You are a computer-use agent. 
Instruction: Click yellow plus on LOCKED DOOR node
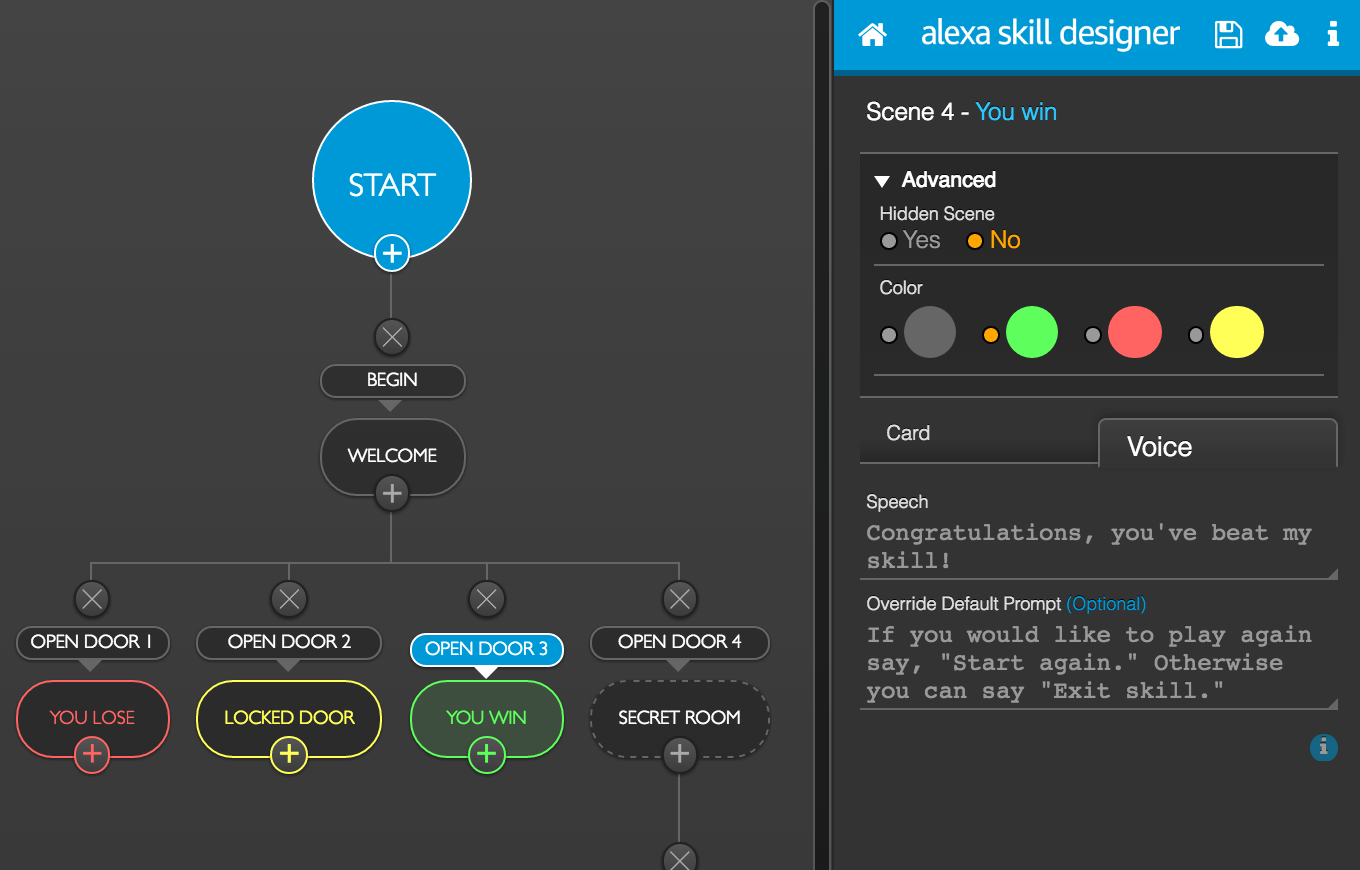tap(289, 755)
